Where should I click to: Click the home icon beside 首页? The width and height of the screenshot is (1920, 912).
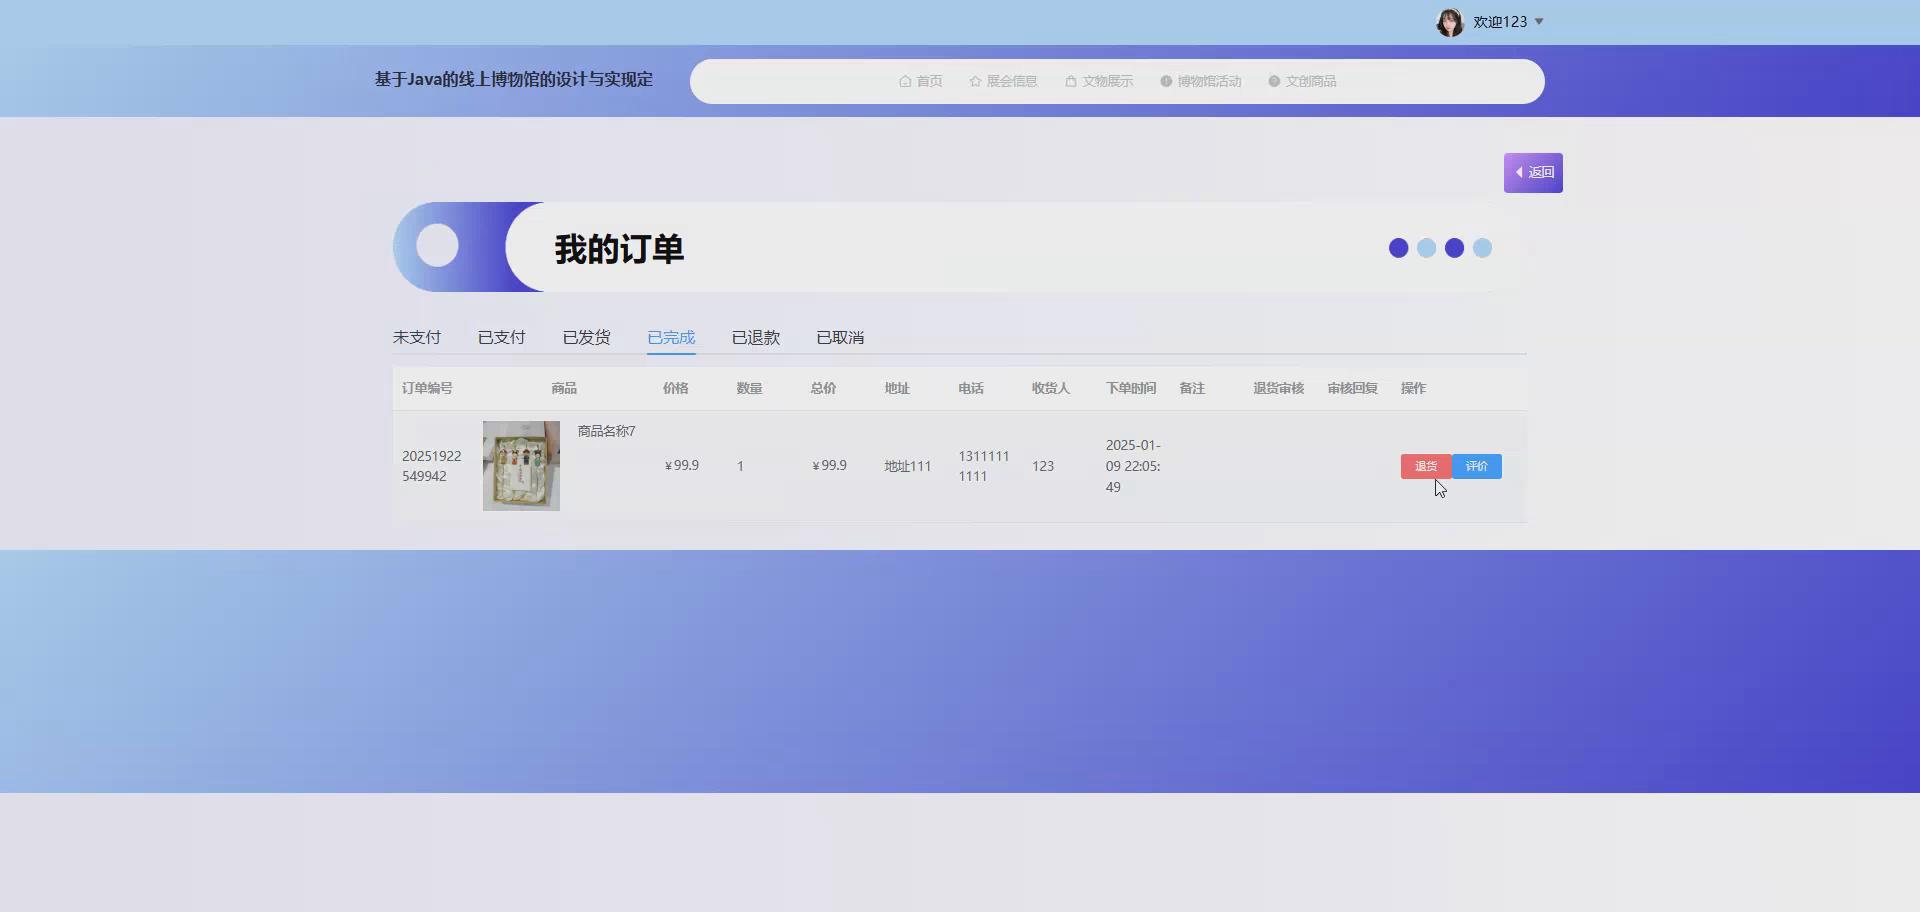click(906, 81)
